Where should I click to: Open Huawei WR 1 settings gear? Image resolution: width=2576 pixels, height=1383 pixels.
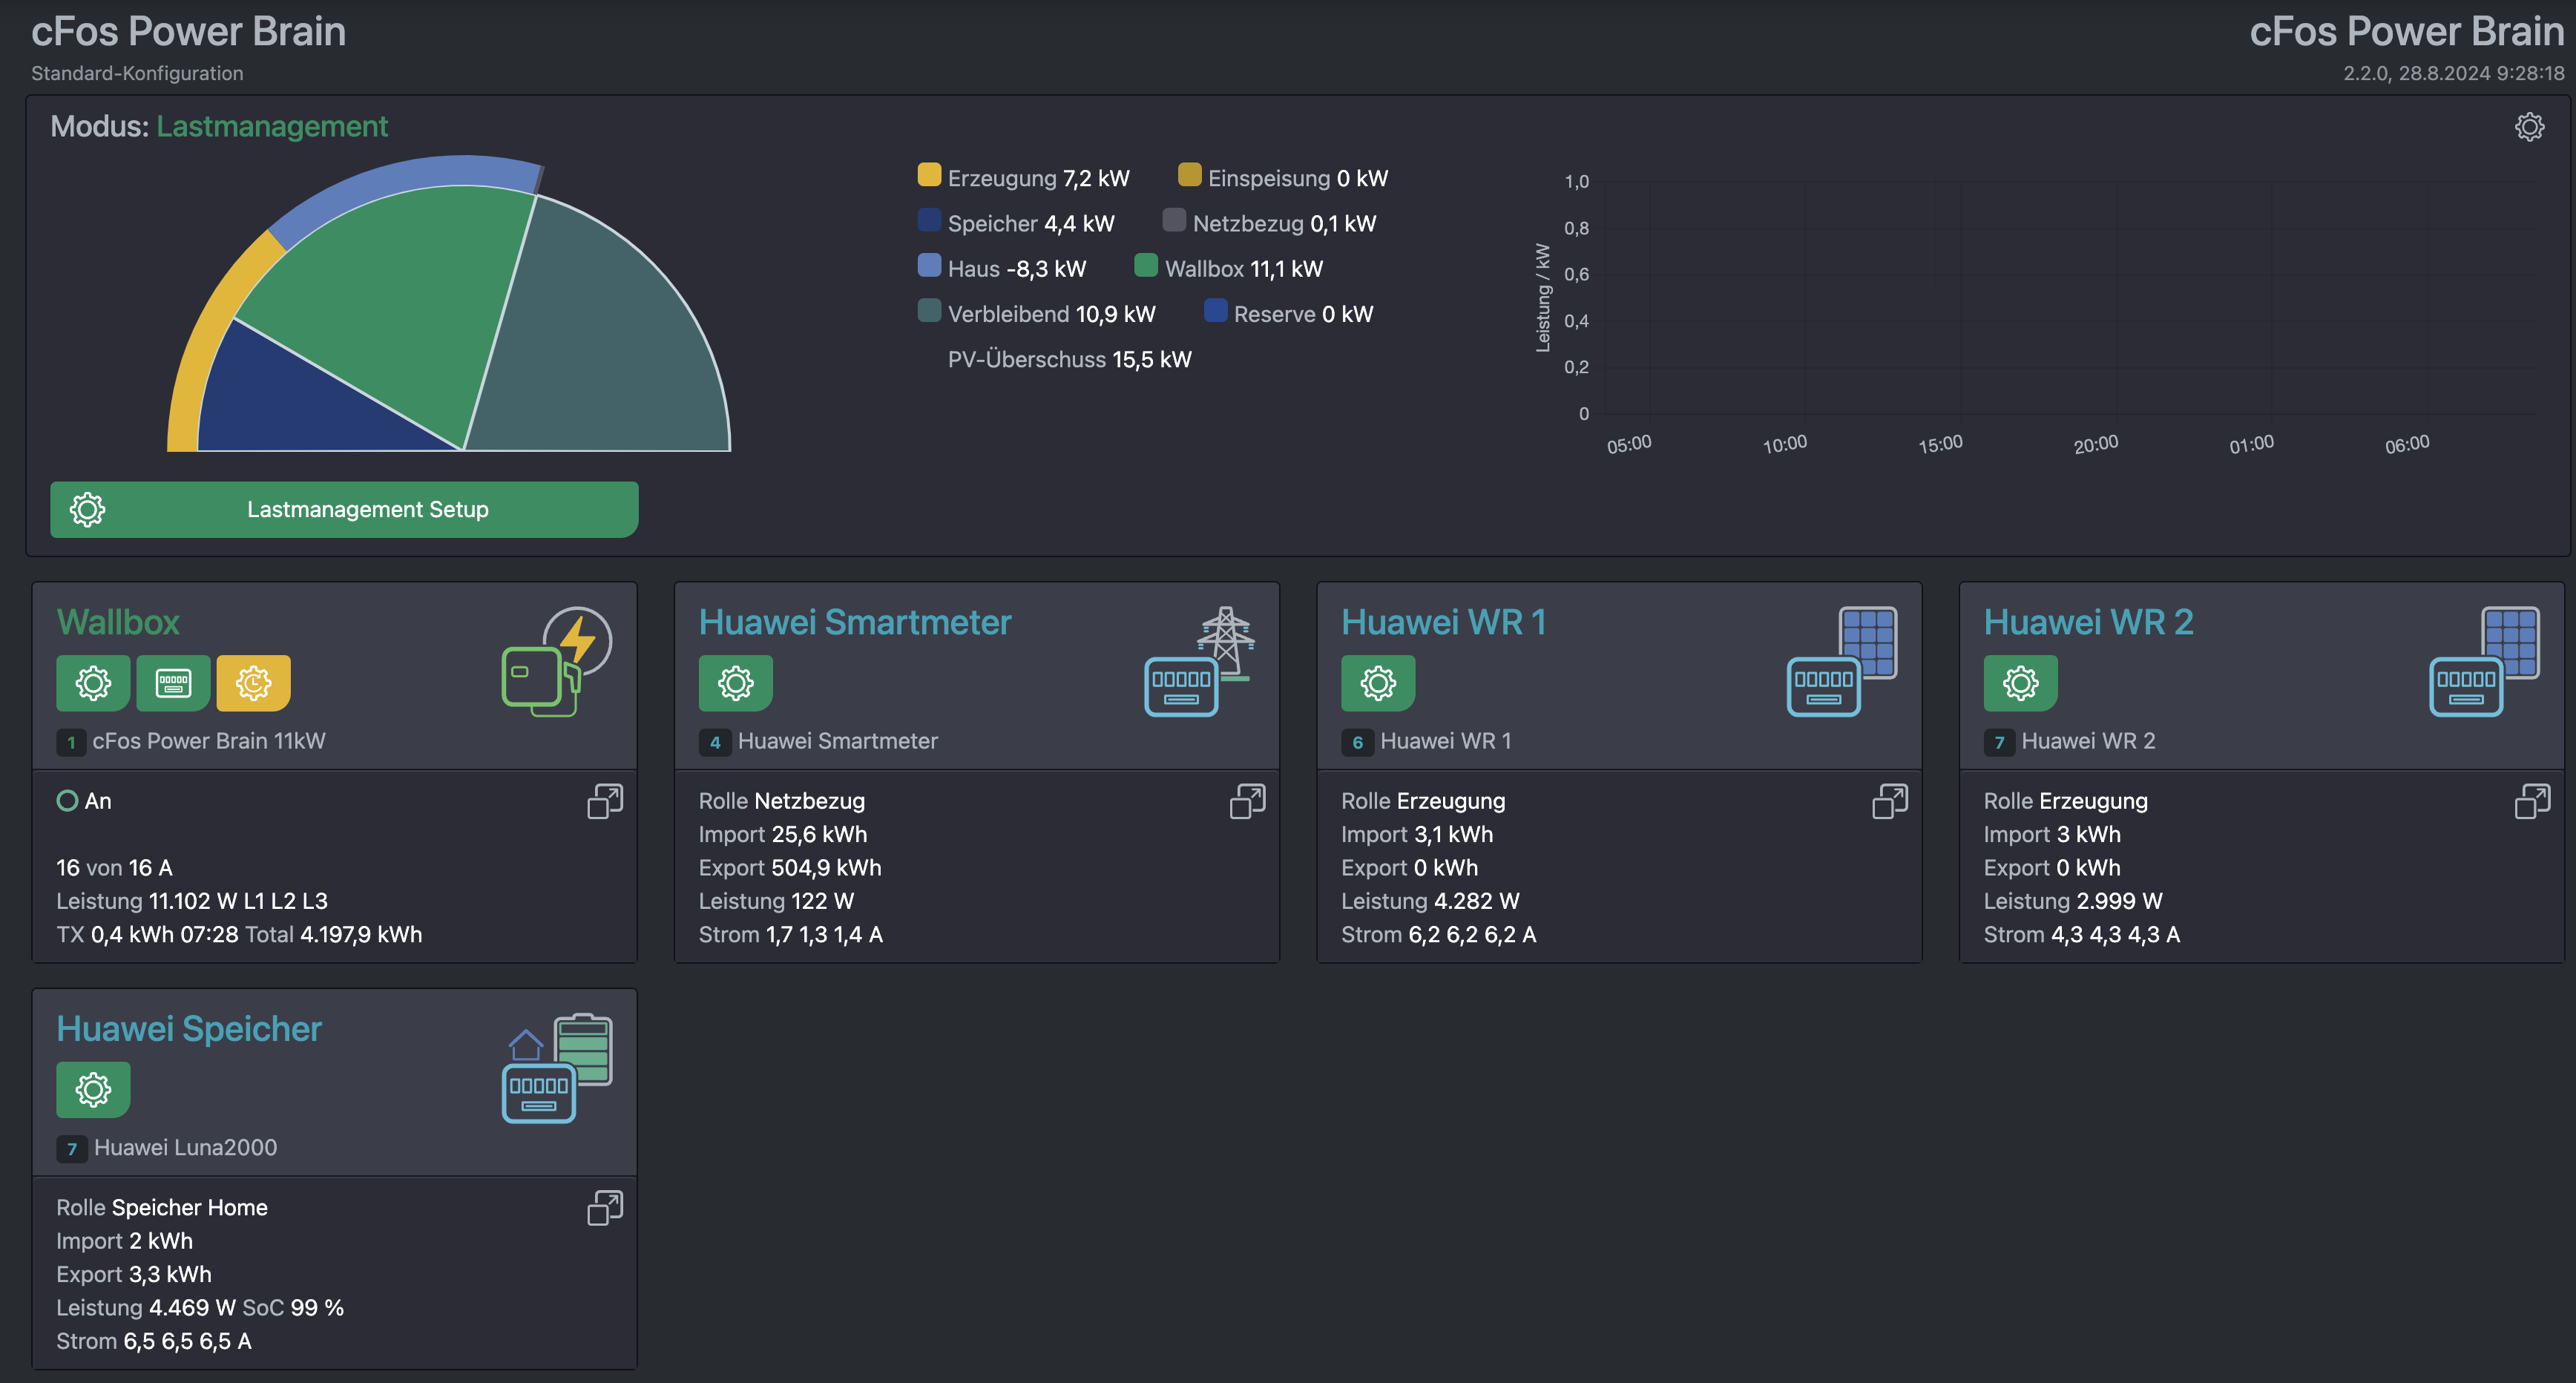1378,683
